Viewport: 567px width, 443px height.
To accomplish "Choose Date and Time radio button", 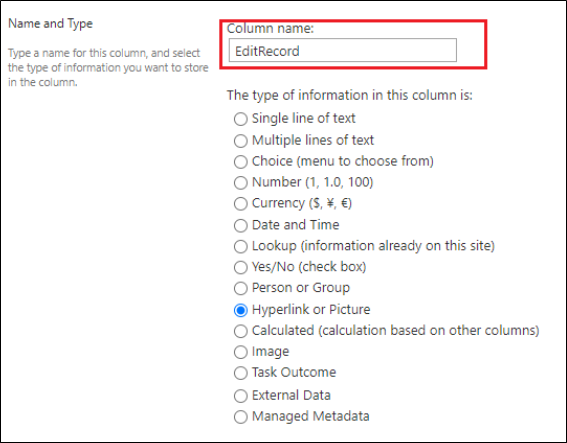I will [240, 225].
